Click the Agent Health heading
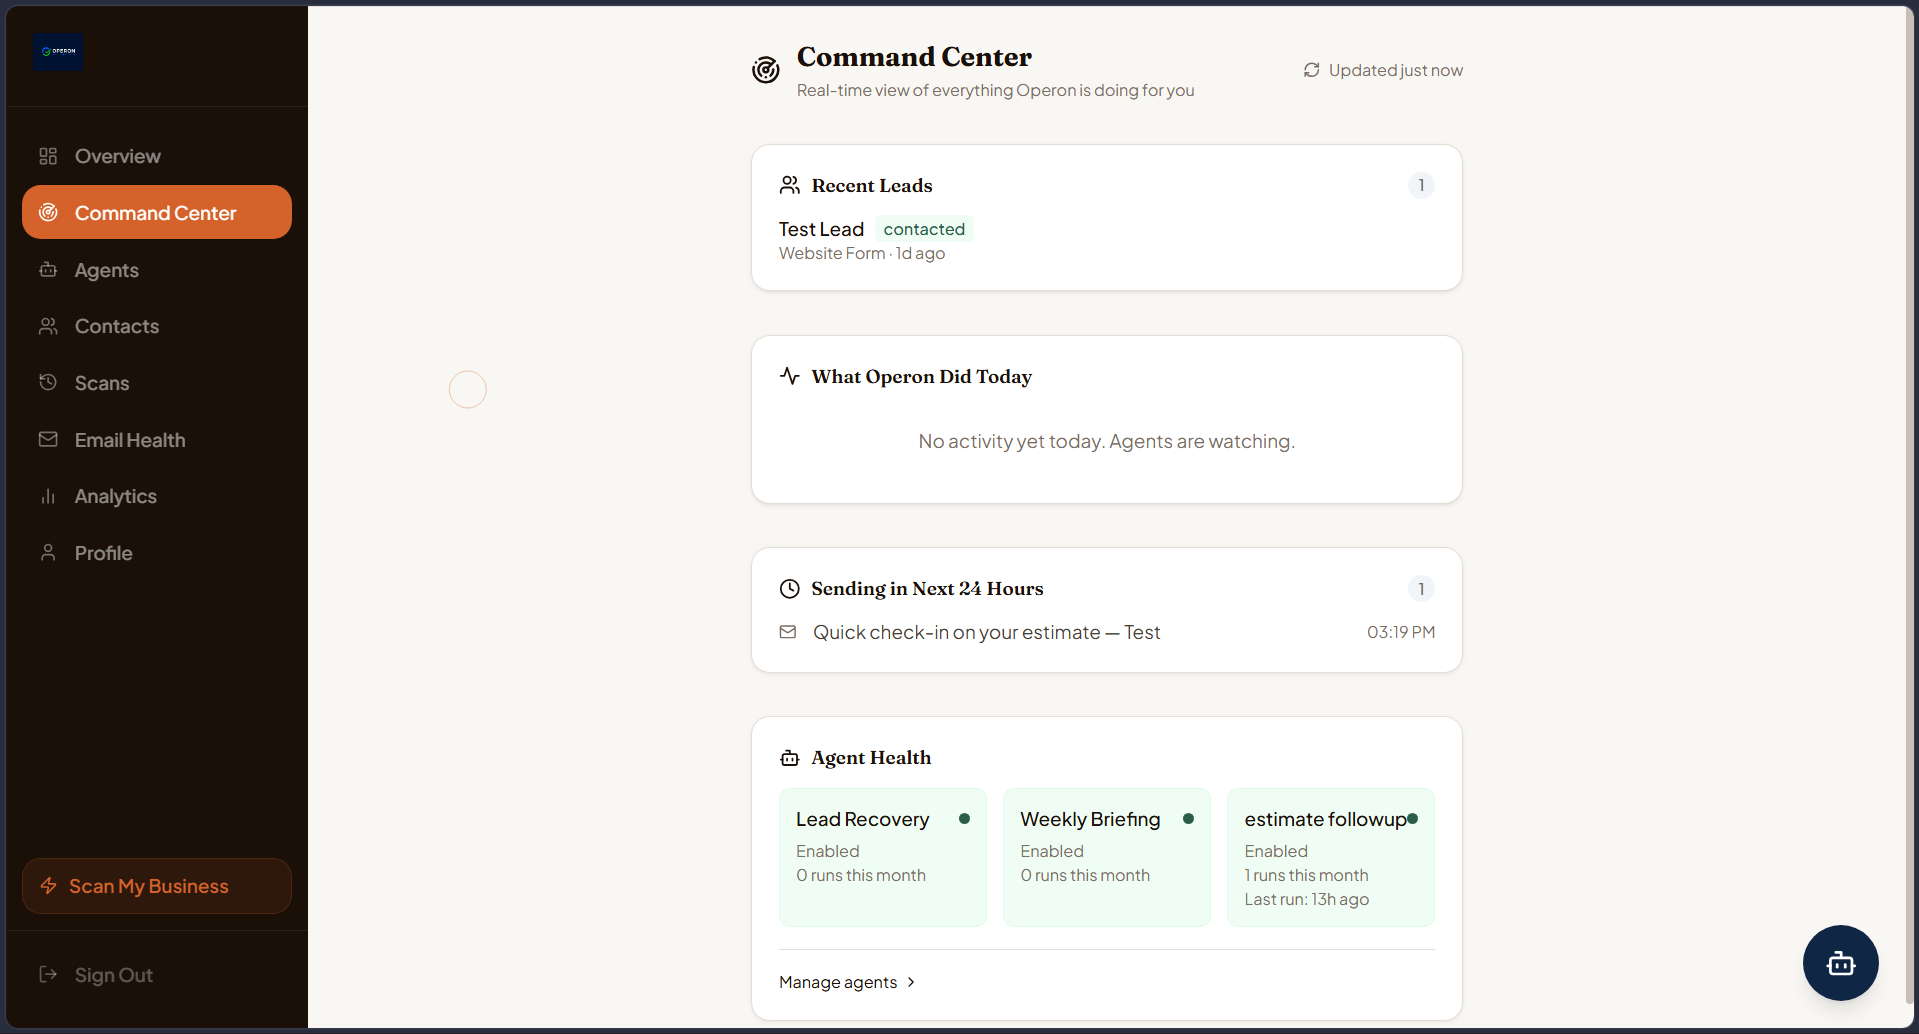Screen dimensions: 1919x1034 pyautogui.click(x=871, y=758)
